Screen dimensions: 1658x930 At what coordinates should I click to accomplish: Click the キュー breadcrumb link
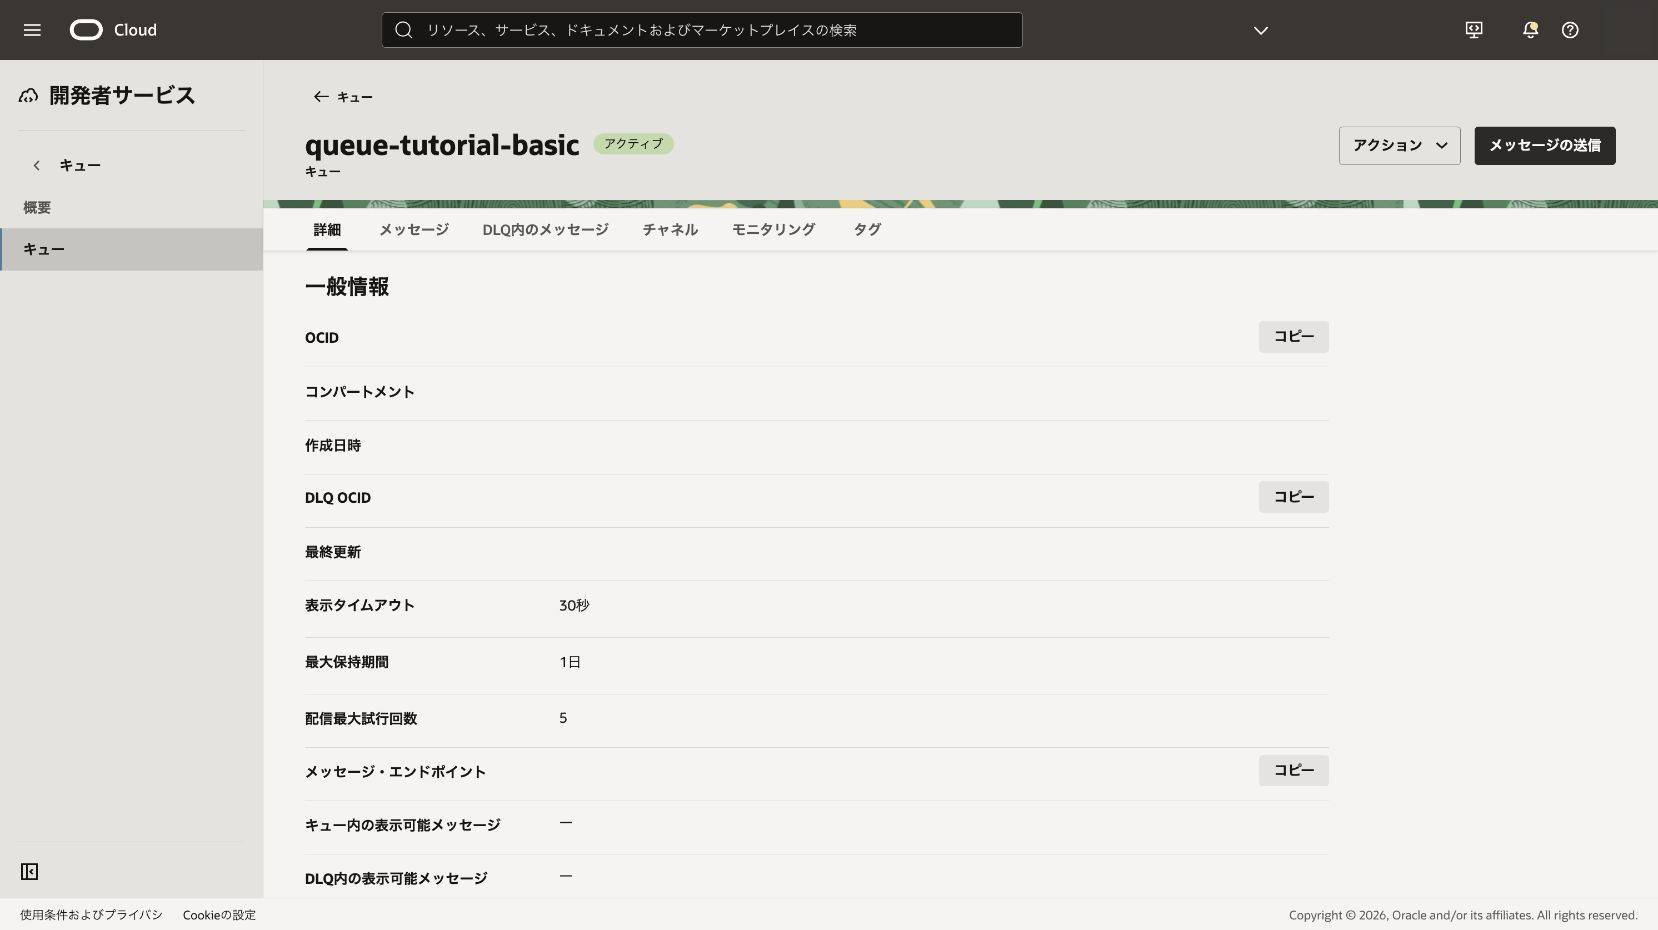click(355, 97)
